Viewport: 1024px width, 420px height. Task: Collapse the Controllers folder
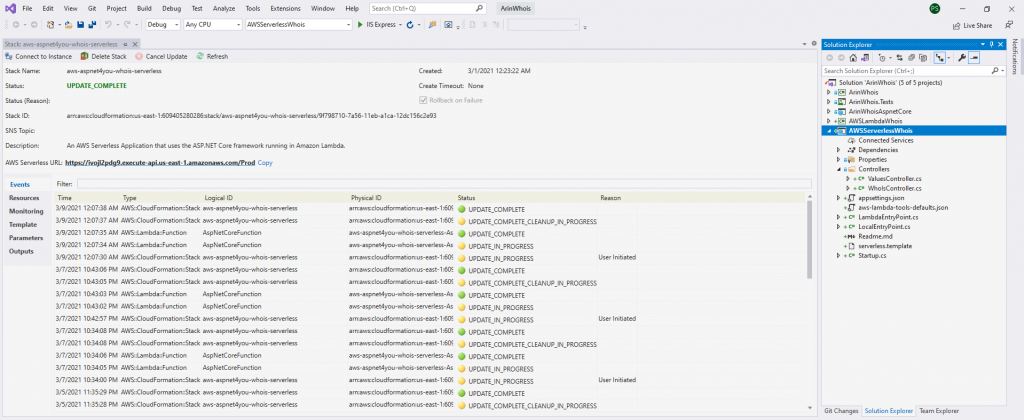pos(839,169)
